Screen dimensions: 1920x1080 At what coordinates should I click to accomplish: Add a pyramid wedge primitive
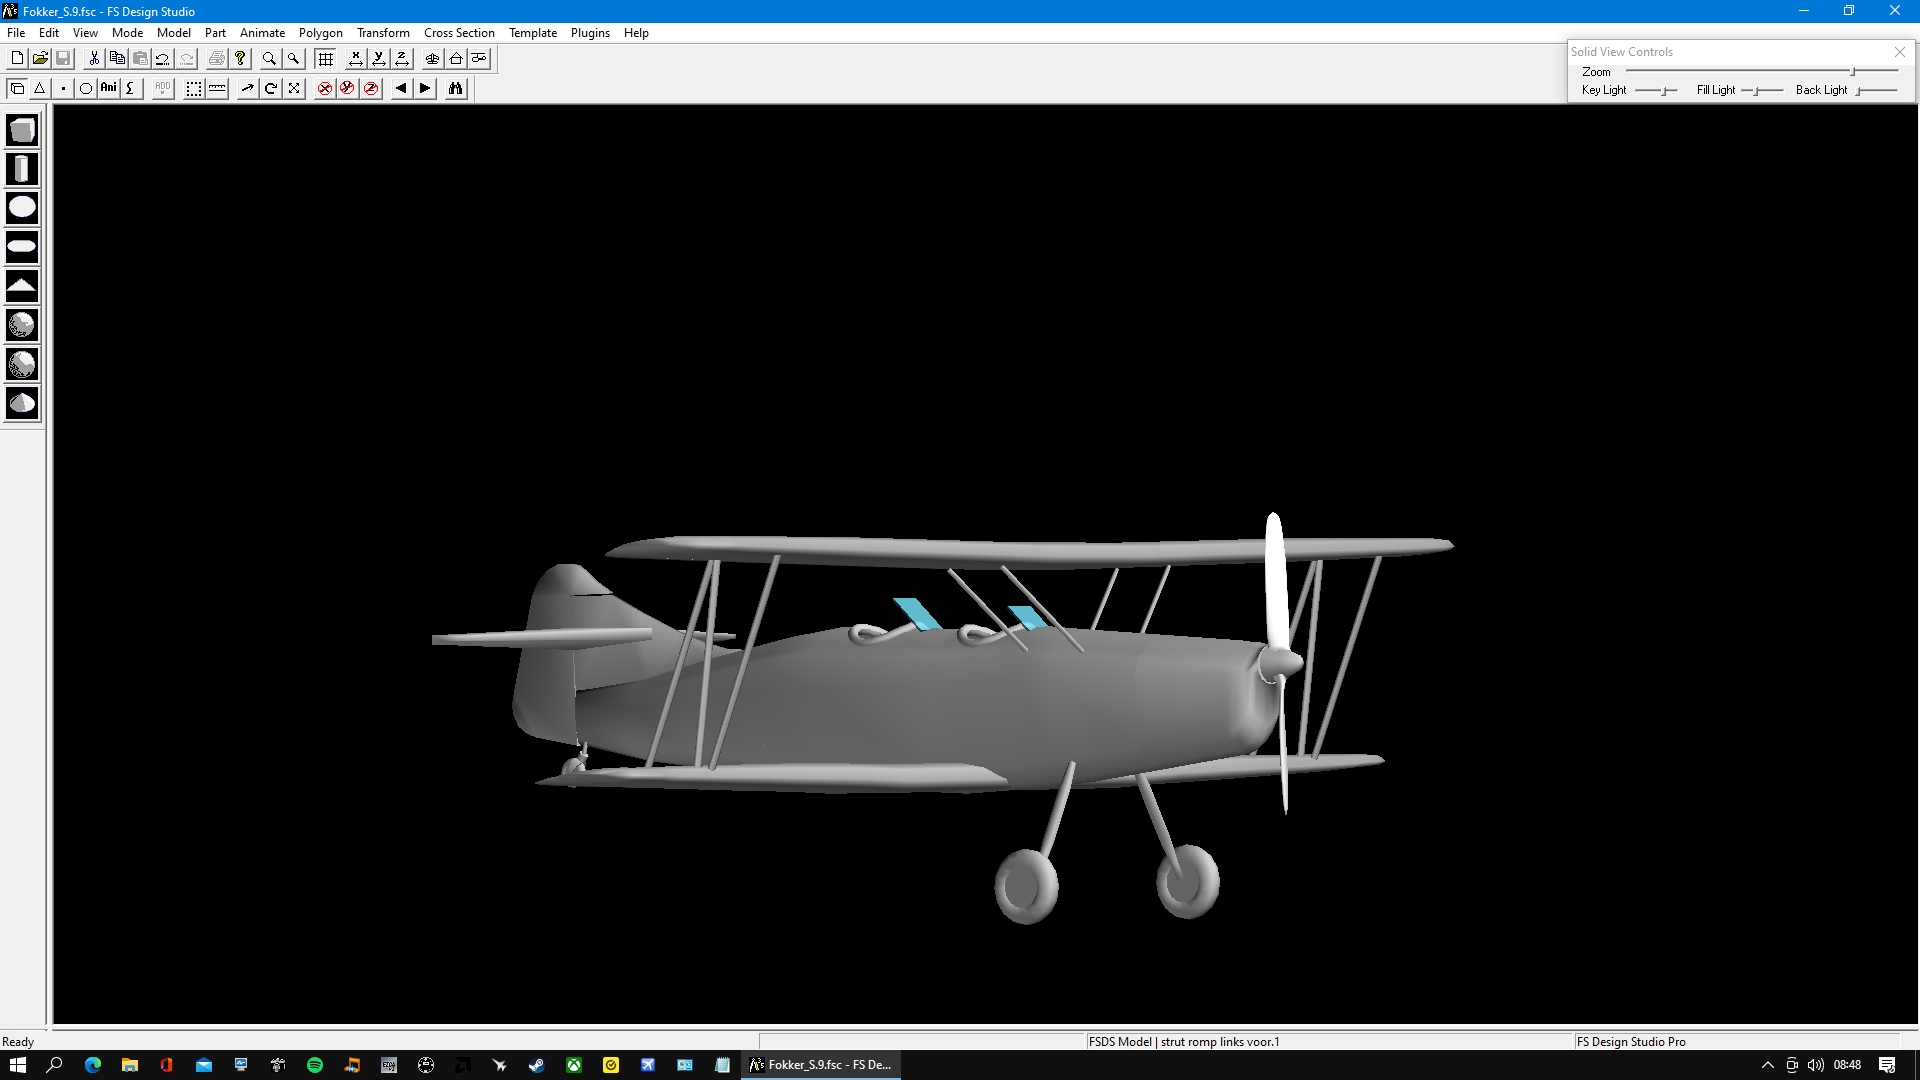[22, 286]
